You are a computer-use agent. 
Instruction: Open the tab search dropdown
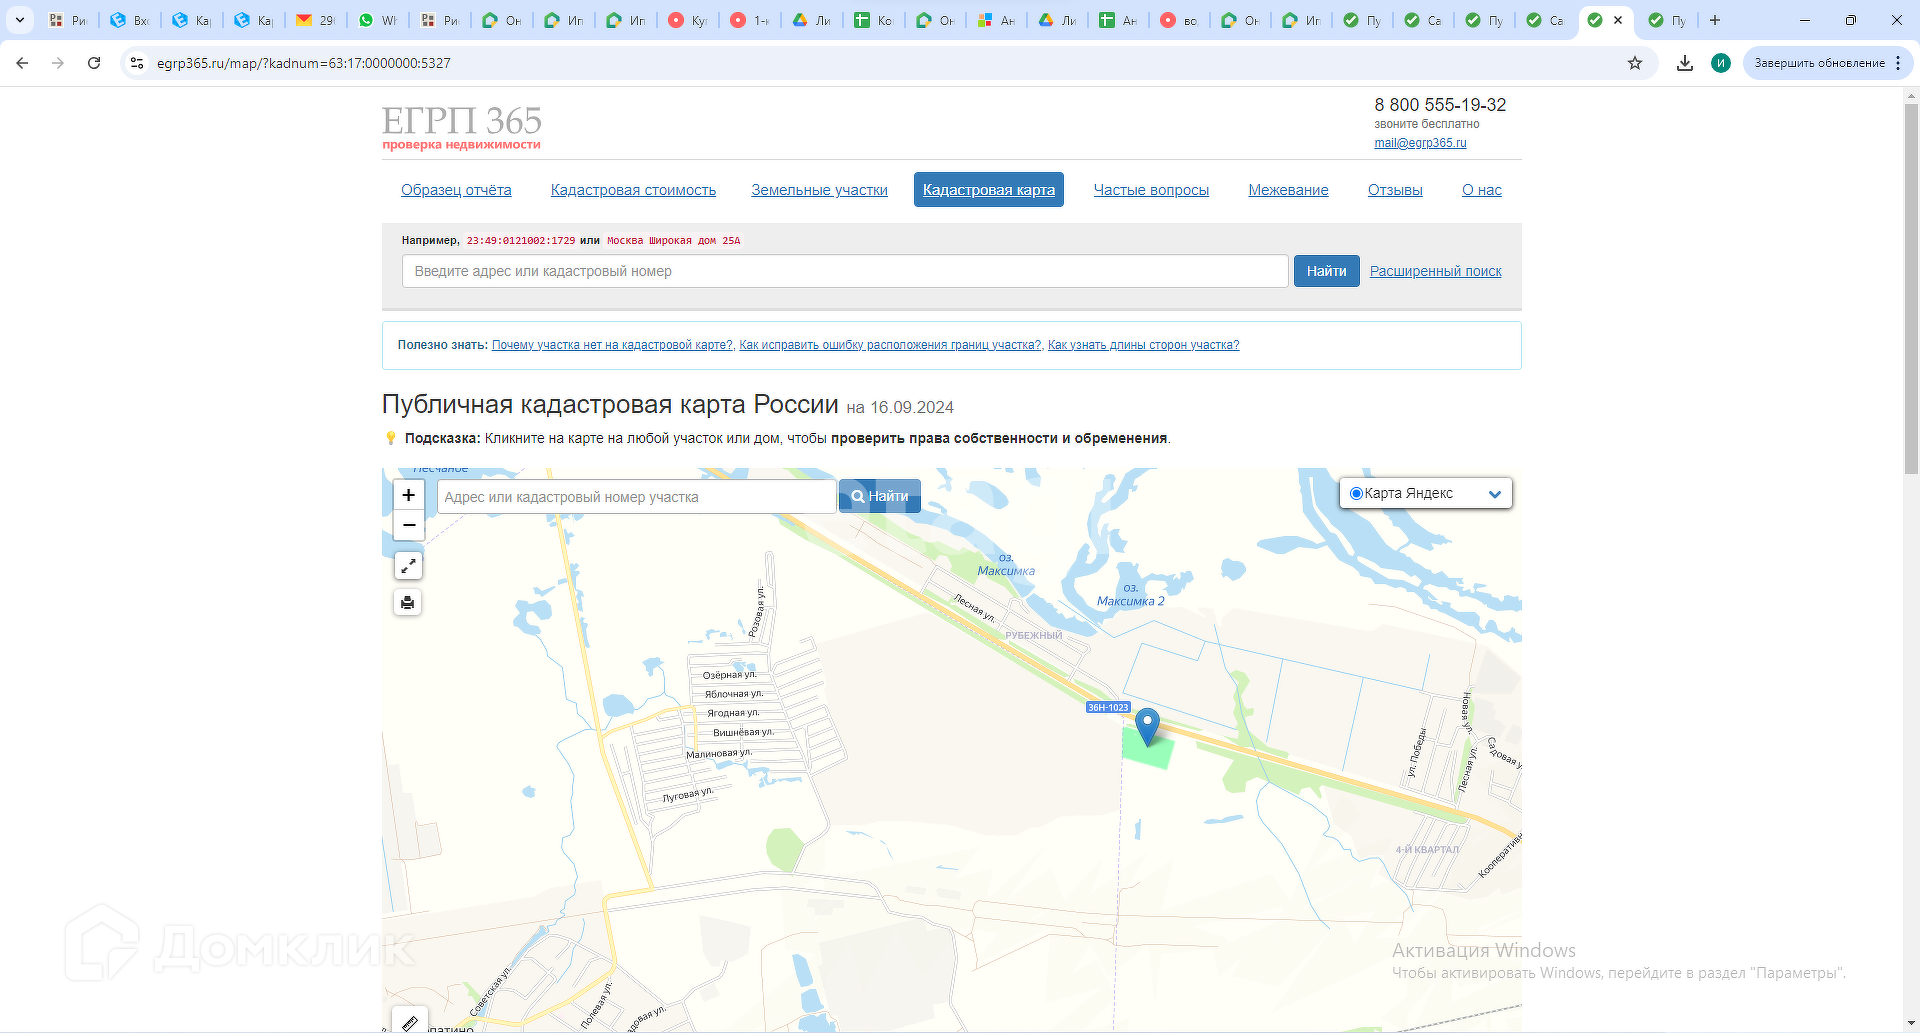click(x=19, y=20)
